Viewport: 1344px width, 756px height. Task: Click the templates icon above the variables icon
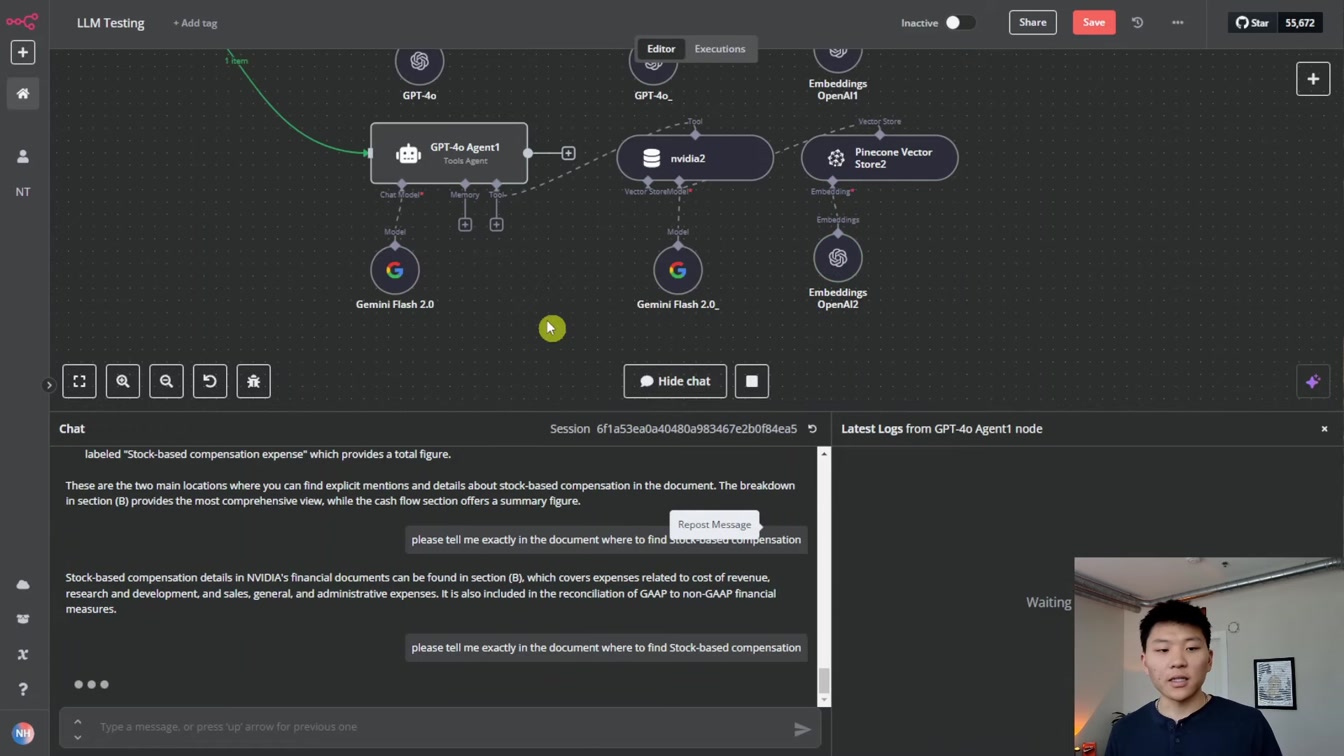pos(23,619)
